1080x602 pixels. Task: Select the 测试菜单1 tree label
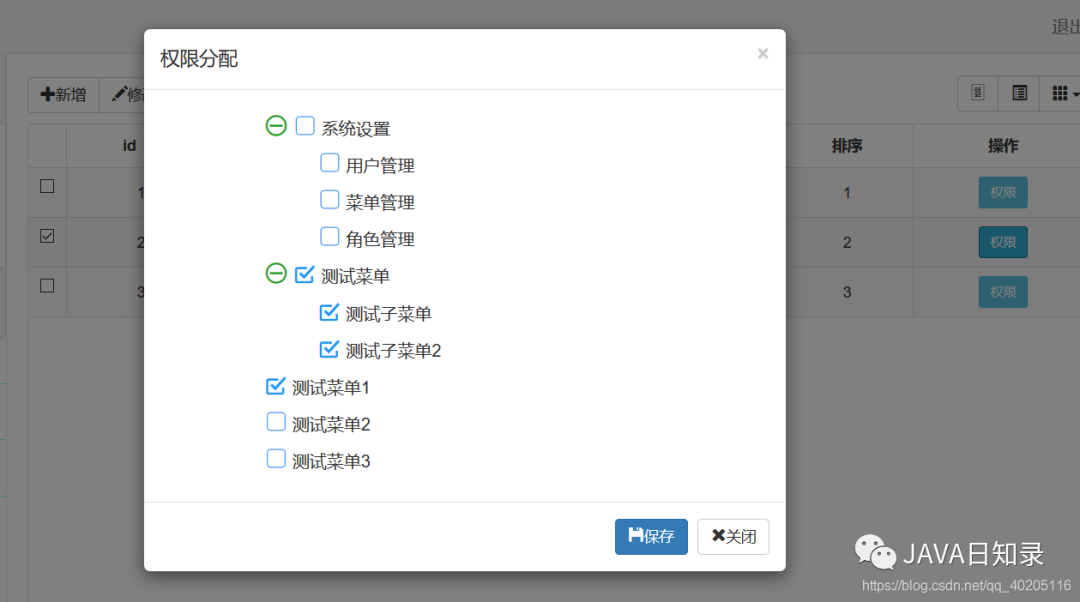pos(331,388)
